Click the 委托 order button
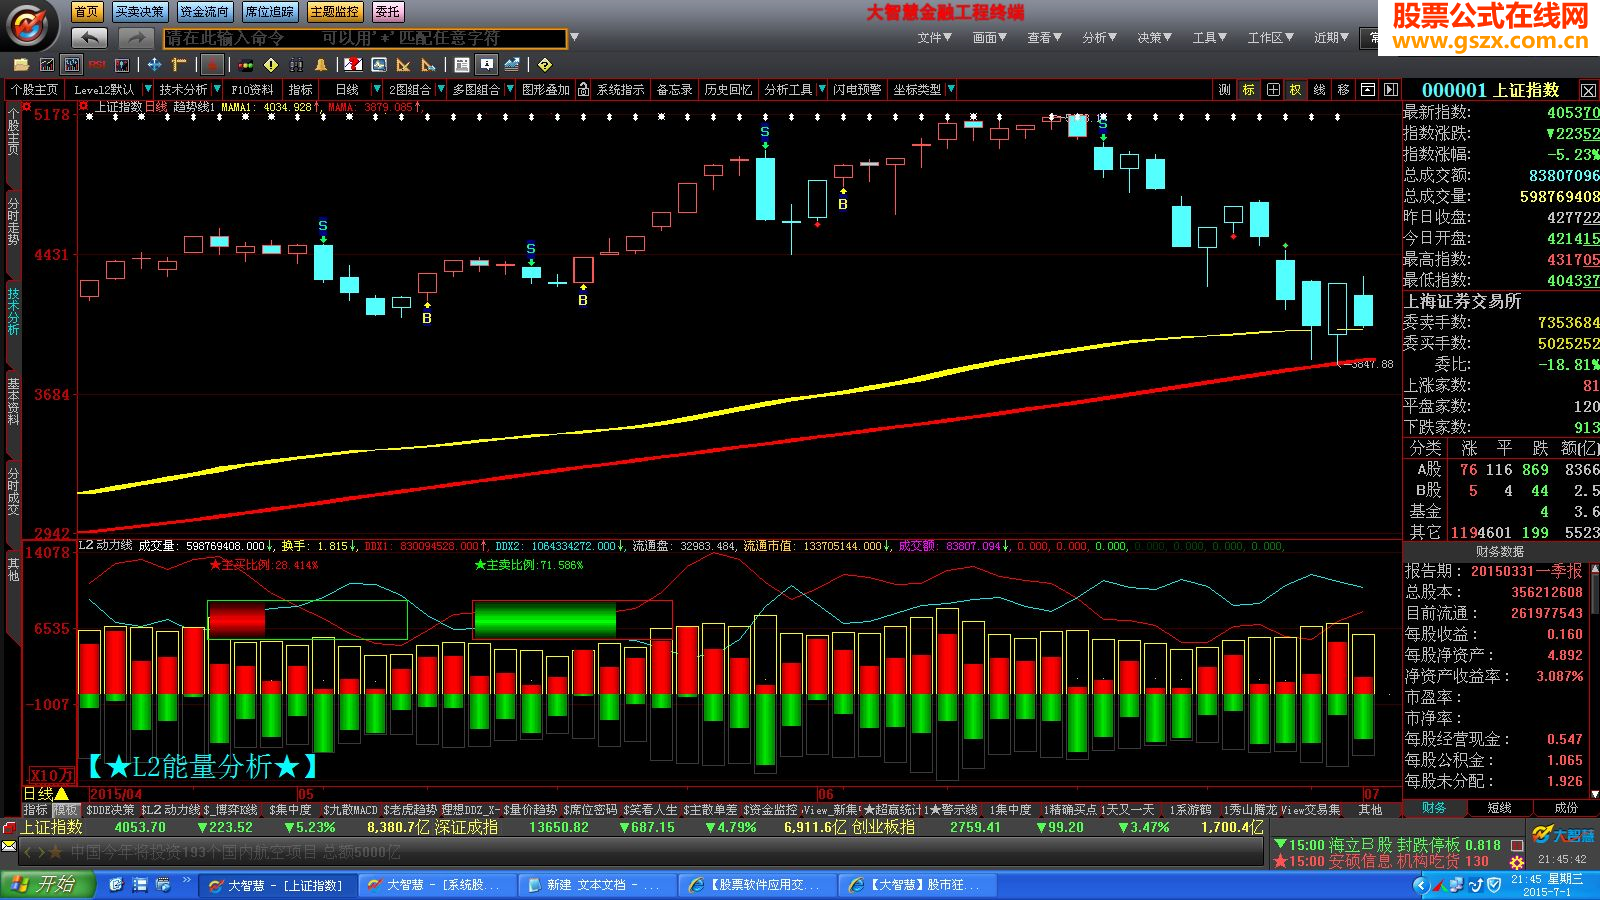The width and height of the screenshot is (1600, 900). (388, 12)
